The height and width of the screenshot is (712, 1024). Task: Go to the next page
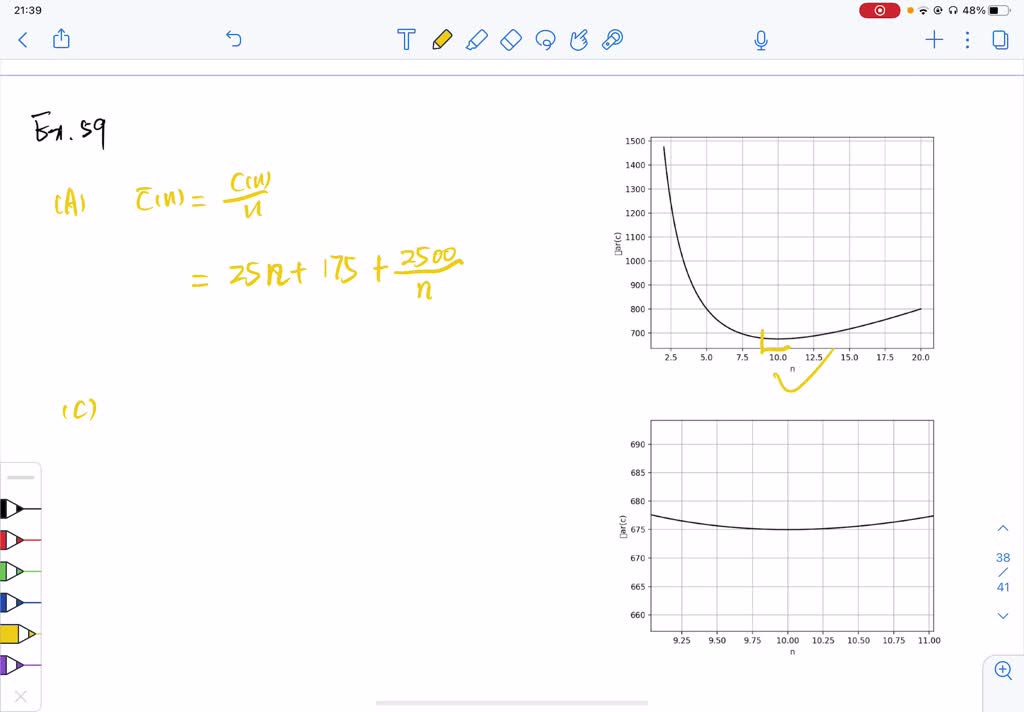(1003, 616)
